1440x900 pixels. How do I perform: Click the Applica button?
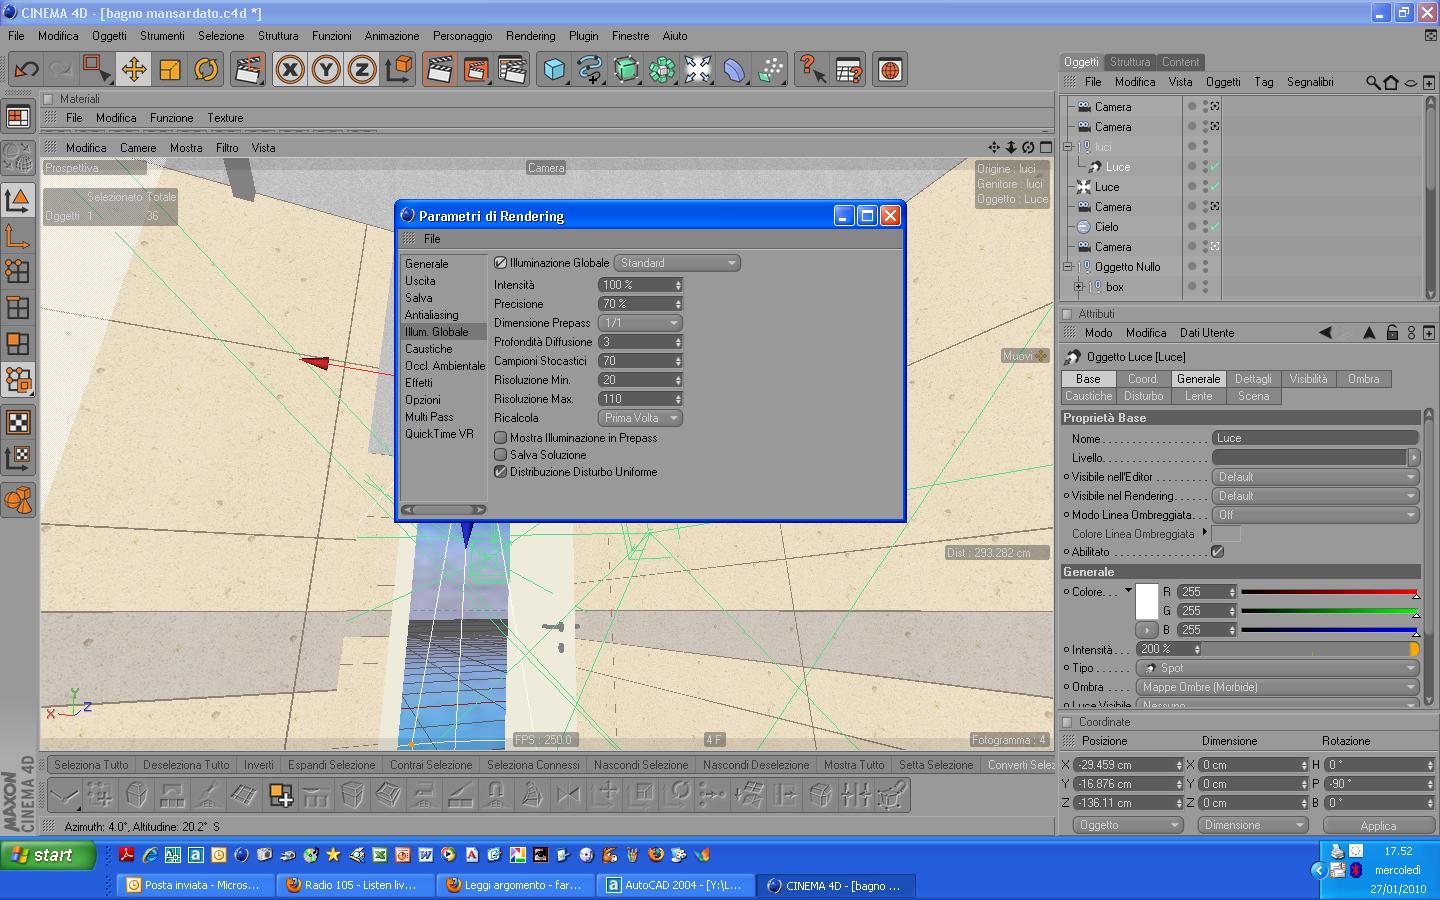1377,826
